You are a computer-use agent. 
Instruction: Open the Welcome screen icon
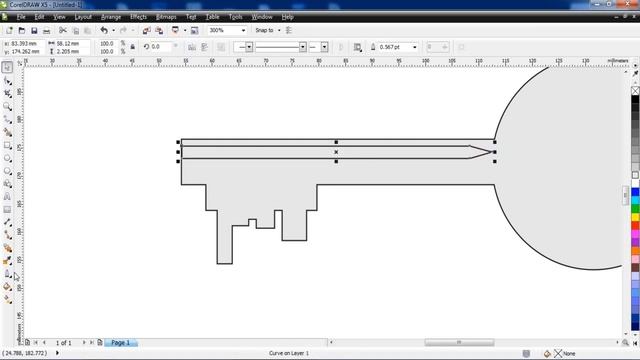click(x=195, y=30)
